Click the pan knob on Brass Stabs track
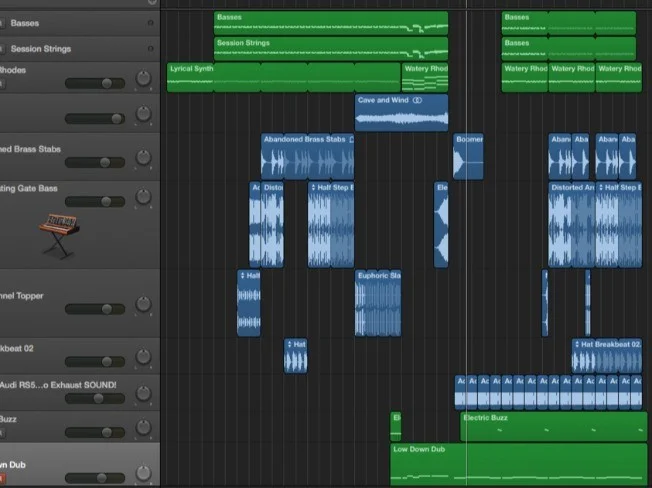652x488 pixels. (x=143, y=158)
